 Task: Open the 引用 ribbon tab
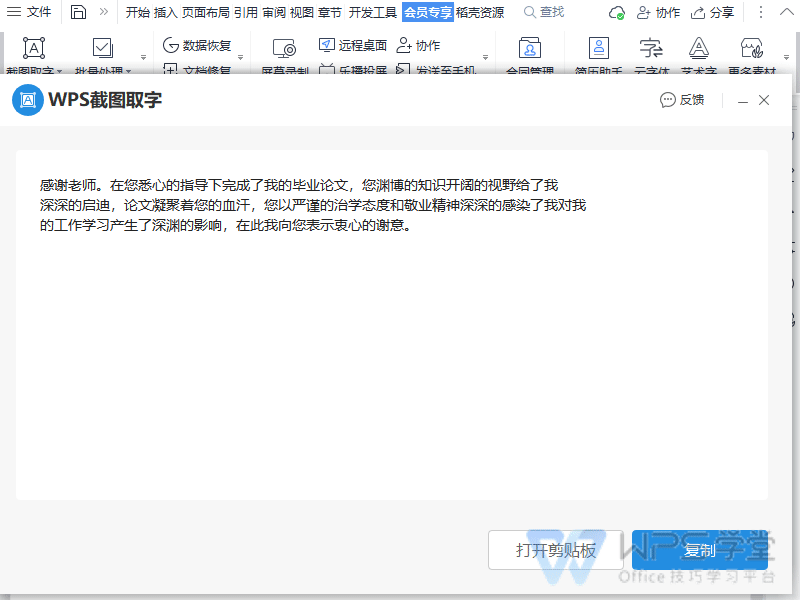click(246, 12)
